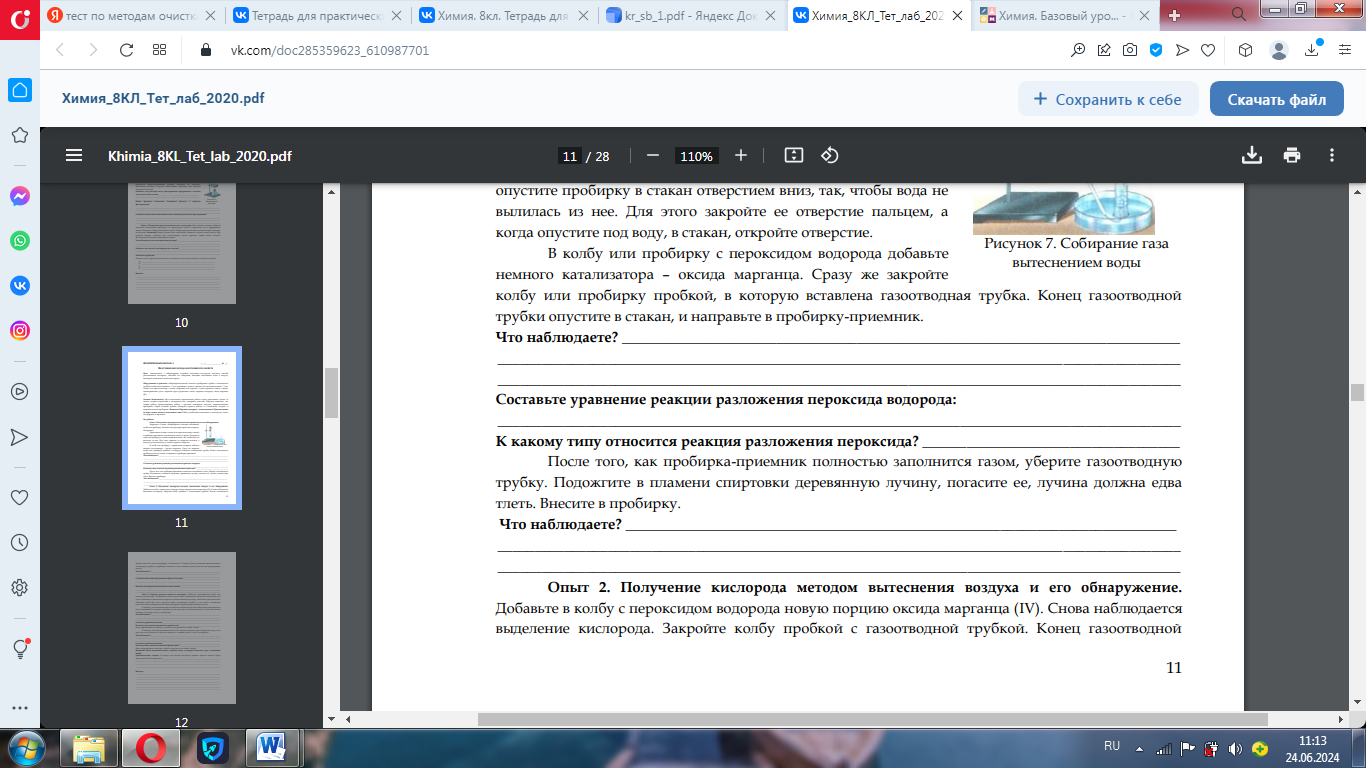This screenshot has height=768, width=1366.
Task: Open the profile avatar icon
Action: pos(1279,50)
